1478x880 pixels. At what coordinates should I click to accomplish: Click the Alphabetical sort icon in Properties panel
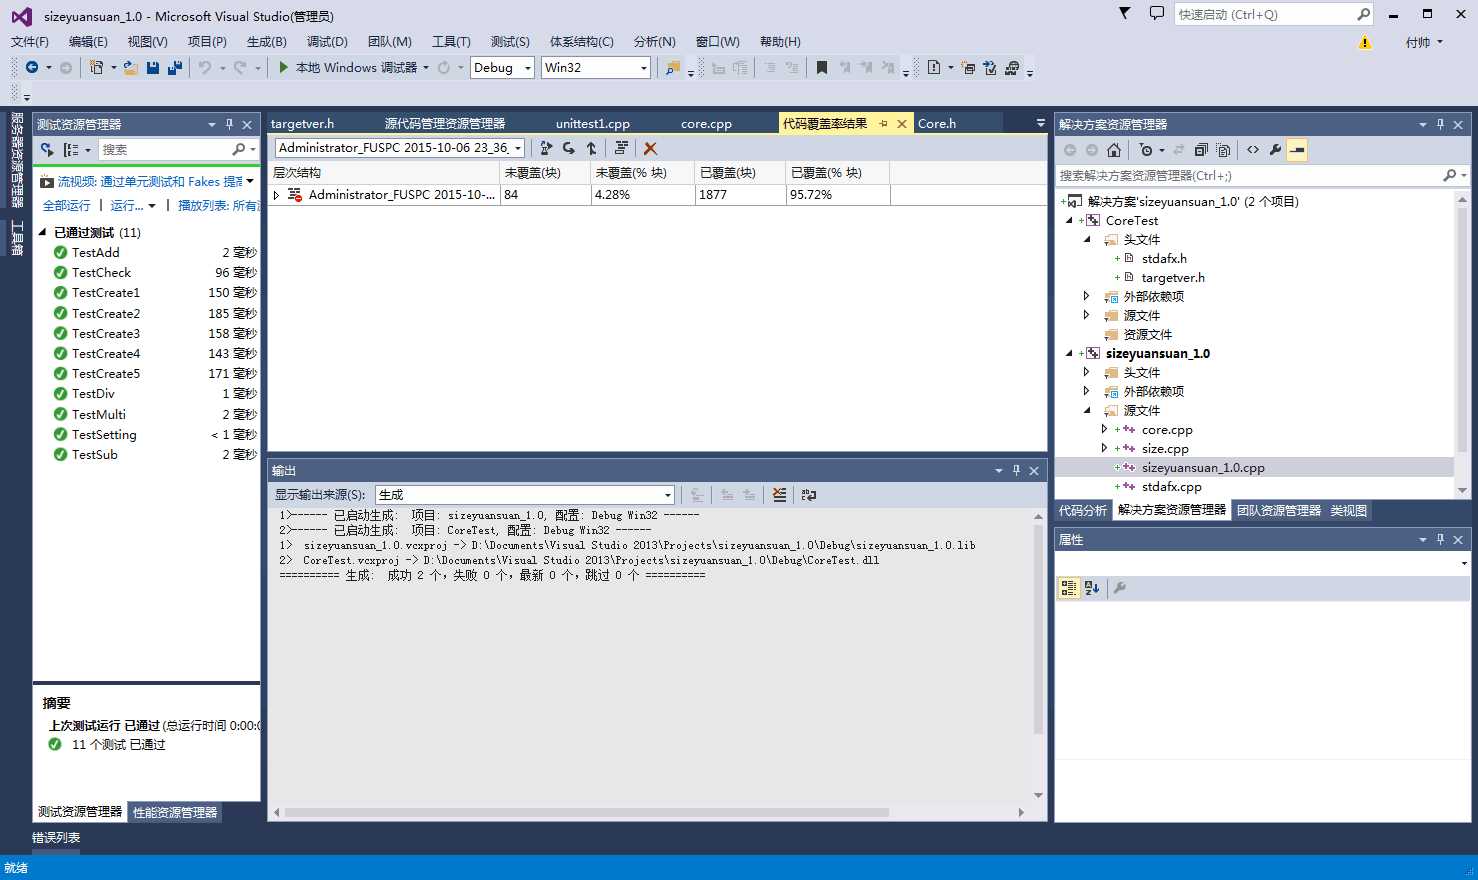[1092, 588]
